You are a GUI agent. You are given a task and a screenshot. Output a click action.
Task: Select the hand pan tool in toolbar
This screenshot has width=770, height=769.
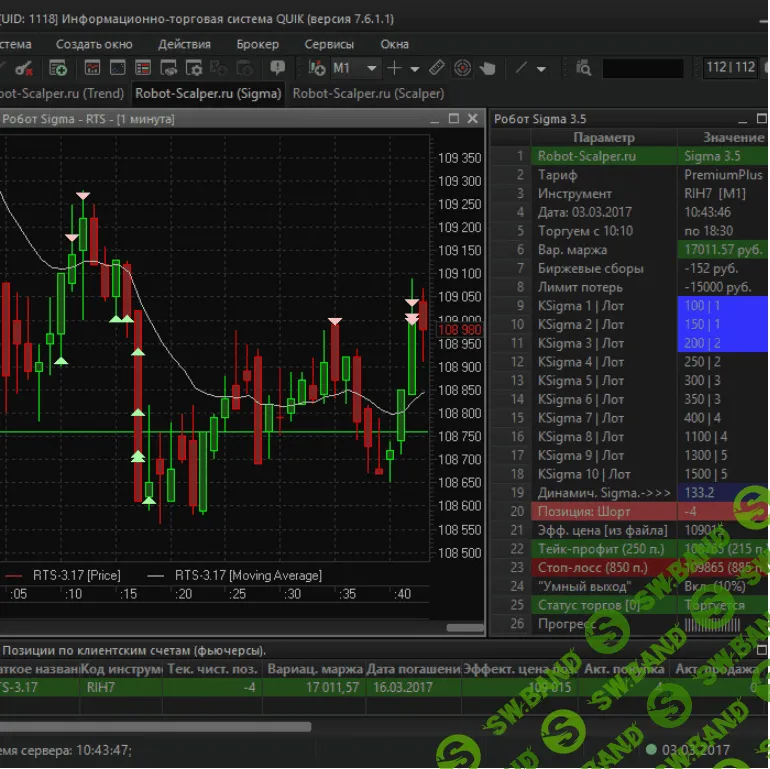point(488,68)
